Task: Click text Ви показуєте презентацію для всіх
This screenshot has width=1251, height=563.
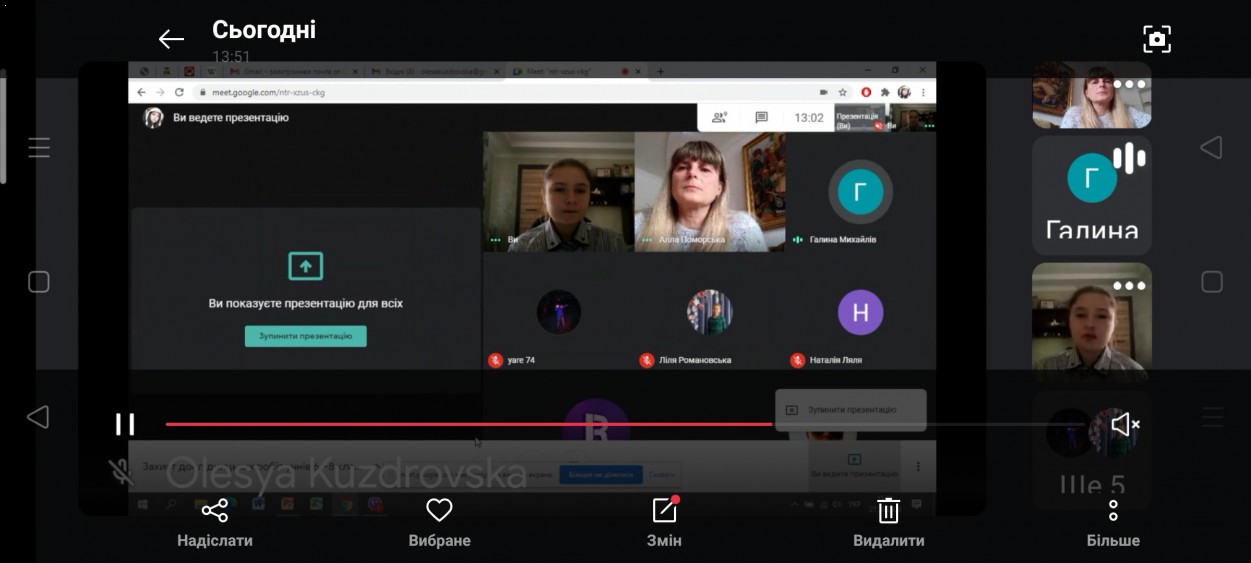Action: click(x=306, y=303)
